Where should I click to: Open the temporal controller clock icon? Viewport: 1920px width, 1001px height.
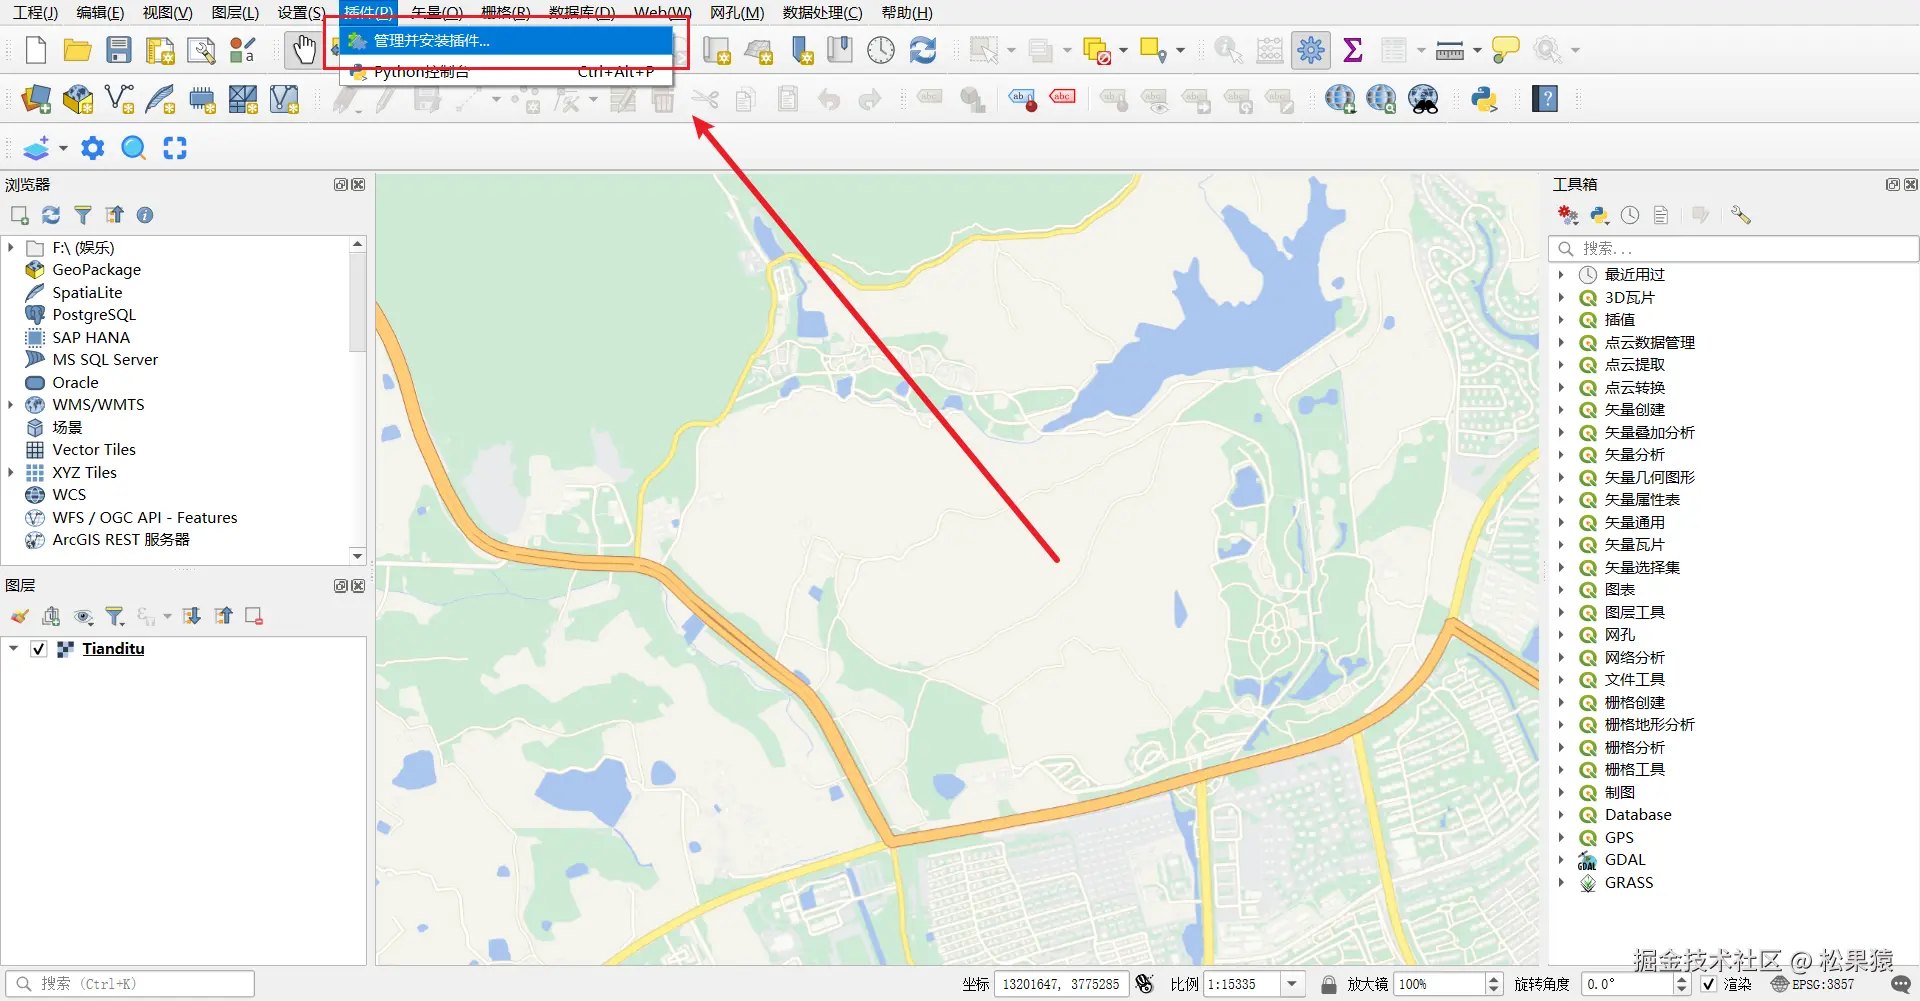click(881, 50)
